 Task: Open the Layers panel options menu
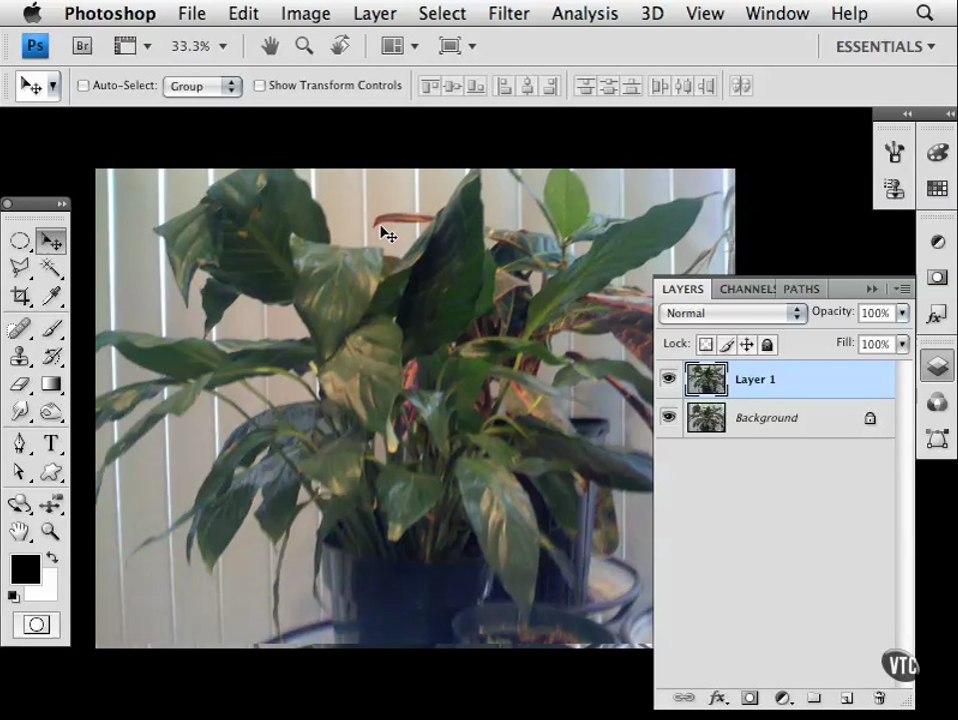[x=902, y=288]
